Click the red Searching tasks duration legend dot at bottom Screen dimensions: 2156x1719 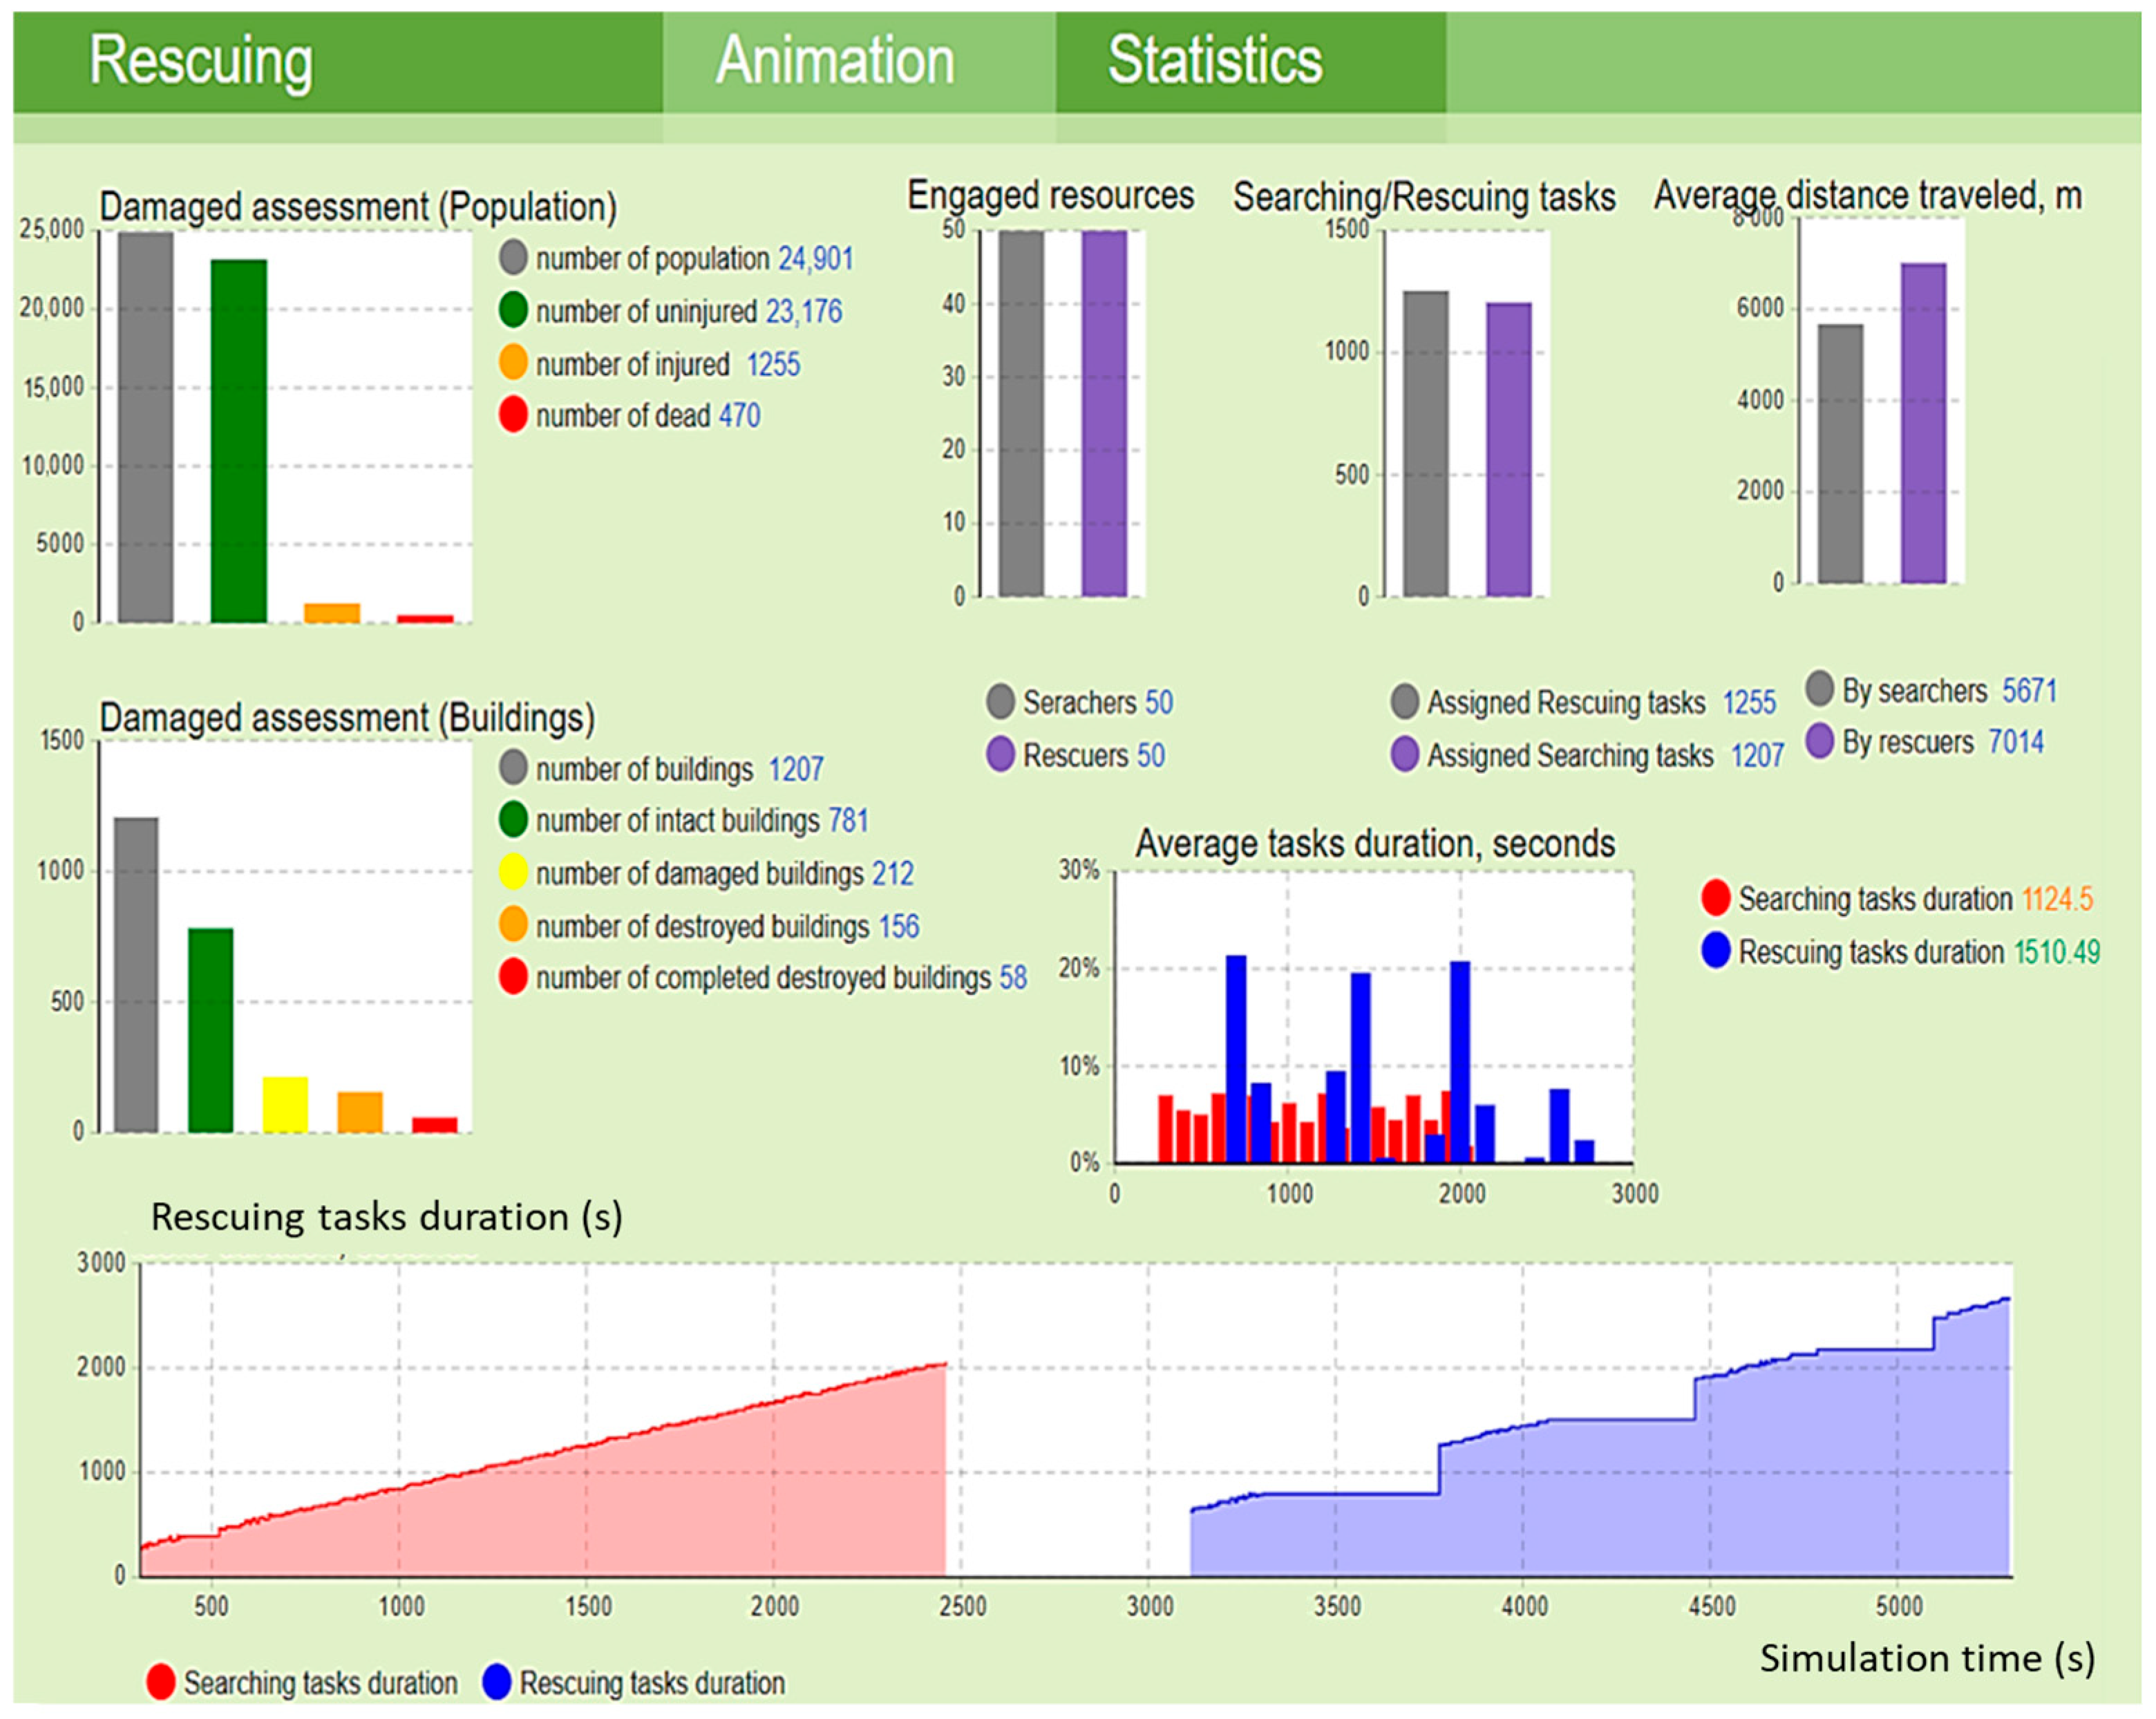tap(161, 1682)
